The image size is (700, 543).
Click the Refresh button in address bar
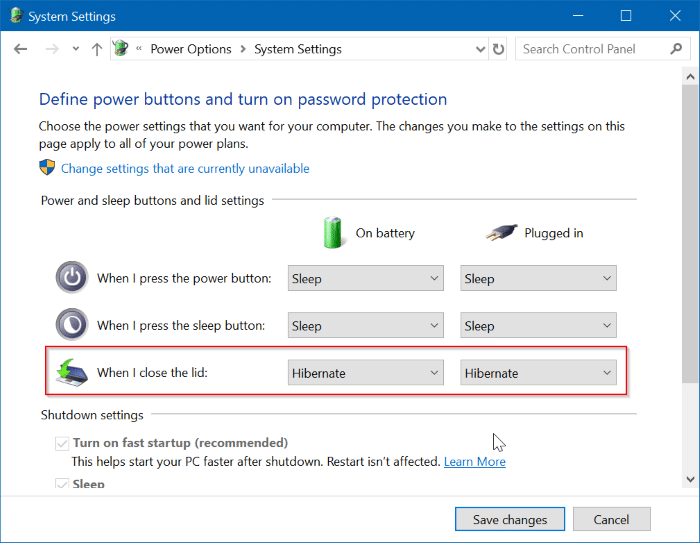pyautogui.click(x=498, y=49)
